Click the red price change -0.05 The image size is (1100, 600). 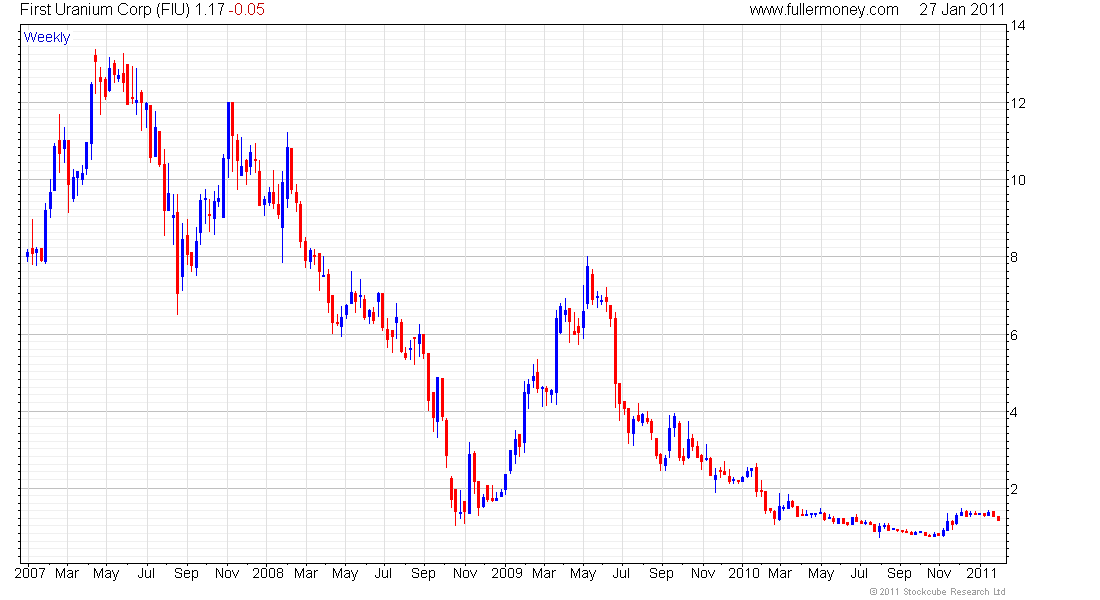tap(246, 10)
